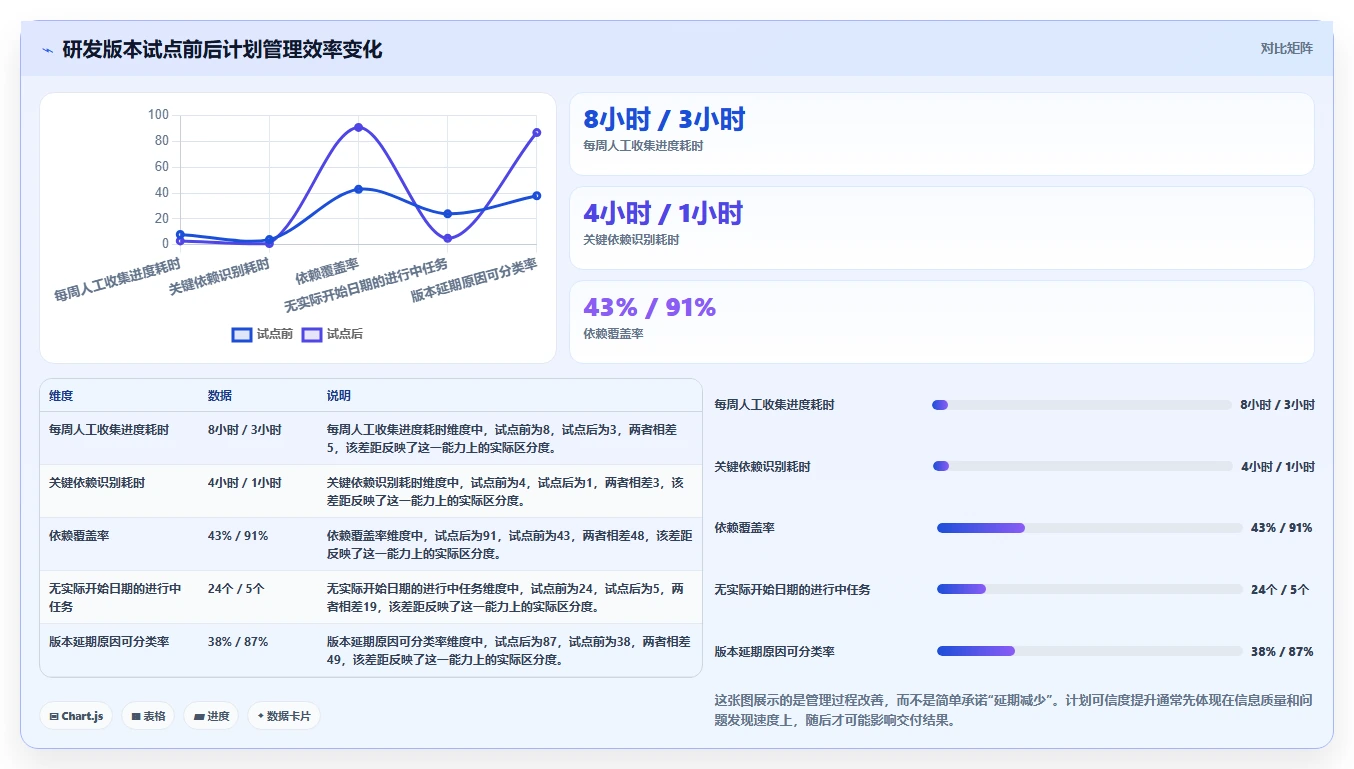Click the 数据卡片 chip

(284, 716)
